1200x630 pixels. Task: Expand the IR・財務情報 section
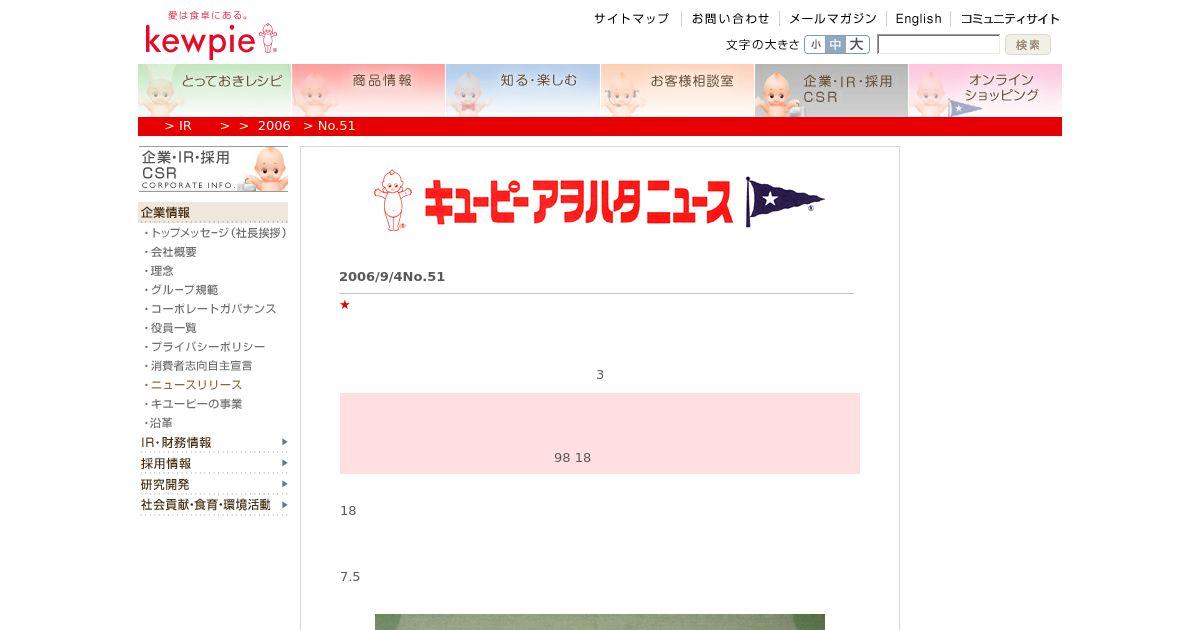pos(214,442)
